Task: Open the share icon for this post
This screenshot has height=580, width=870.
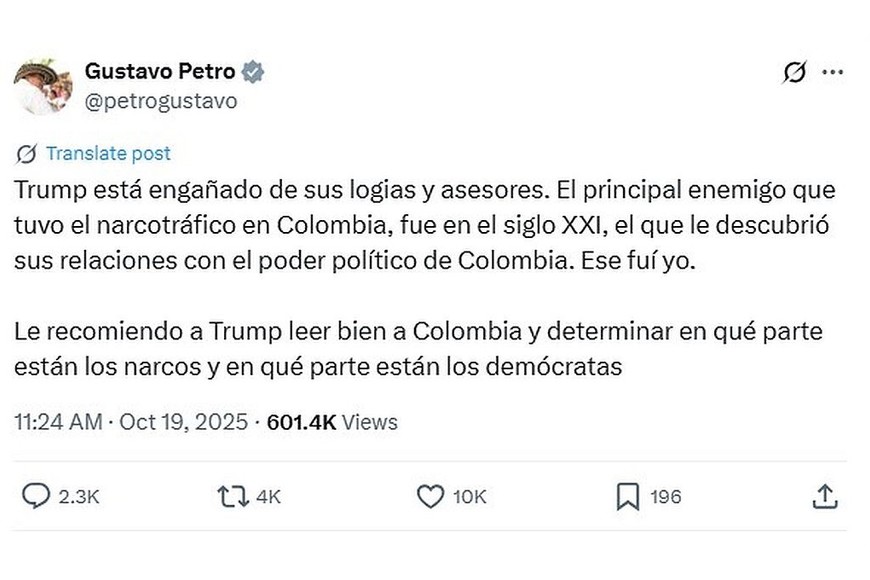Action: (x=826, y=494)
